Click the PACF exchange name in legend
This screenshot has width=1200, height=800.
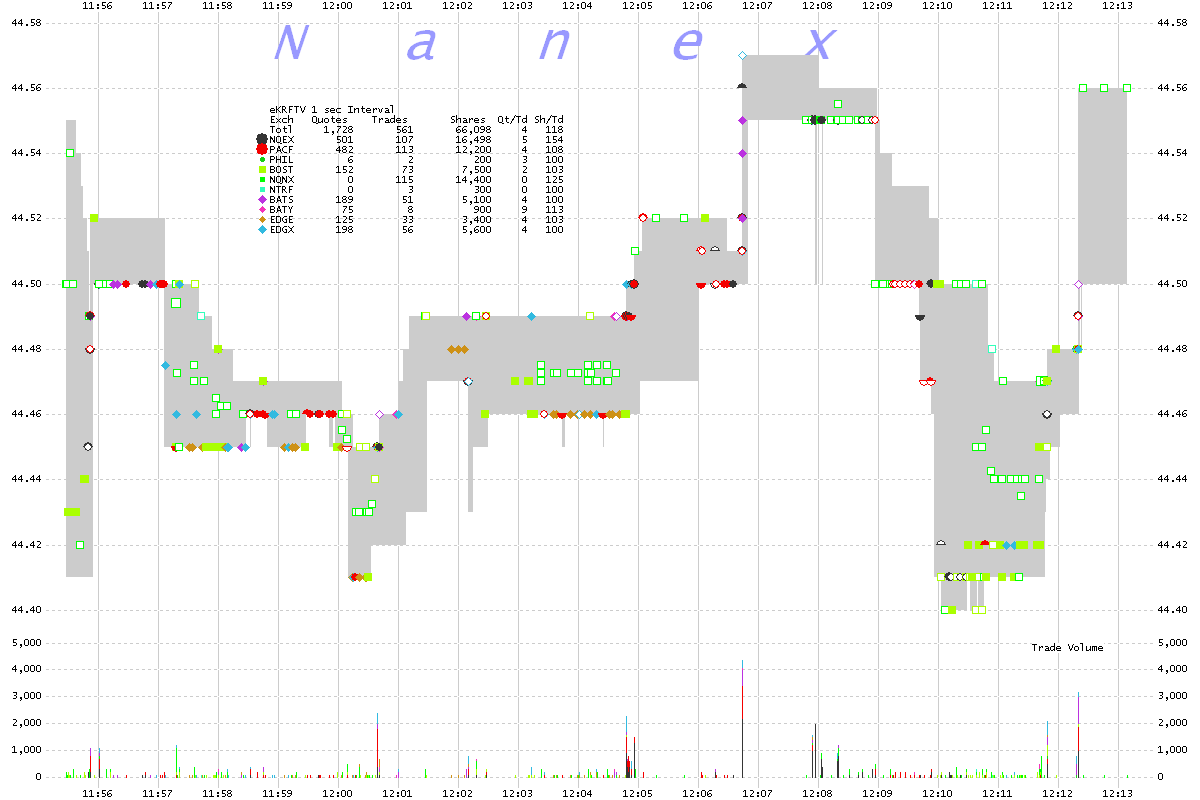(282, 149)
